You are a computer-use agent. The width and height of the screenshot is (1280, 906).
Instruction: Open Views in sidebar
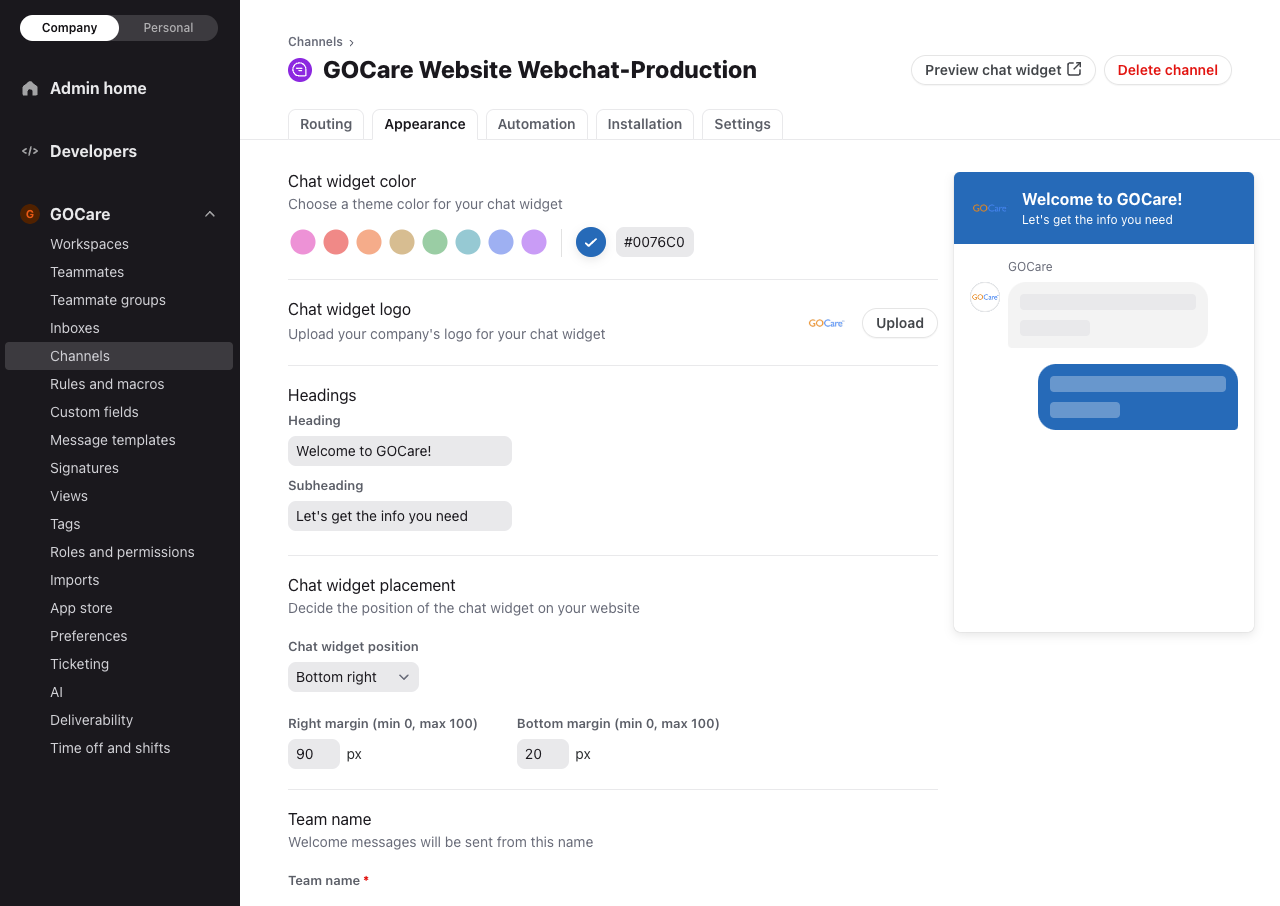click(x=119, y=496)
